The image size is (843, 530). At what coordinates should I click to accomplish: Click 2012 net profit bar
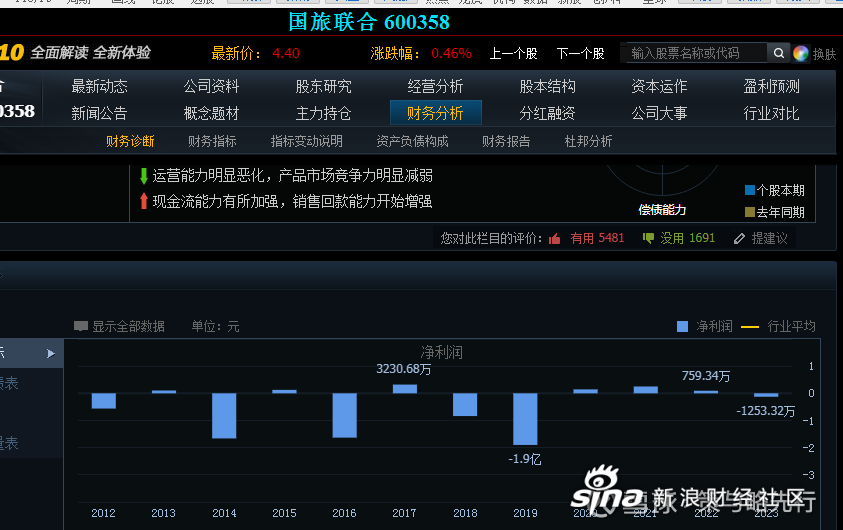pyautogui.click(x=104, y=400)
